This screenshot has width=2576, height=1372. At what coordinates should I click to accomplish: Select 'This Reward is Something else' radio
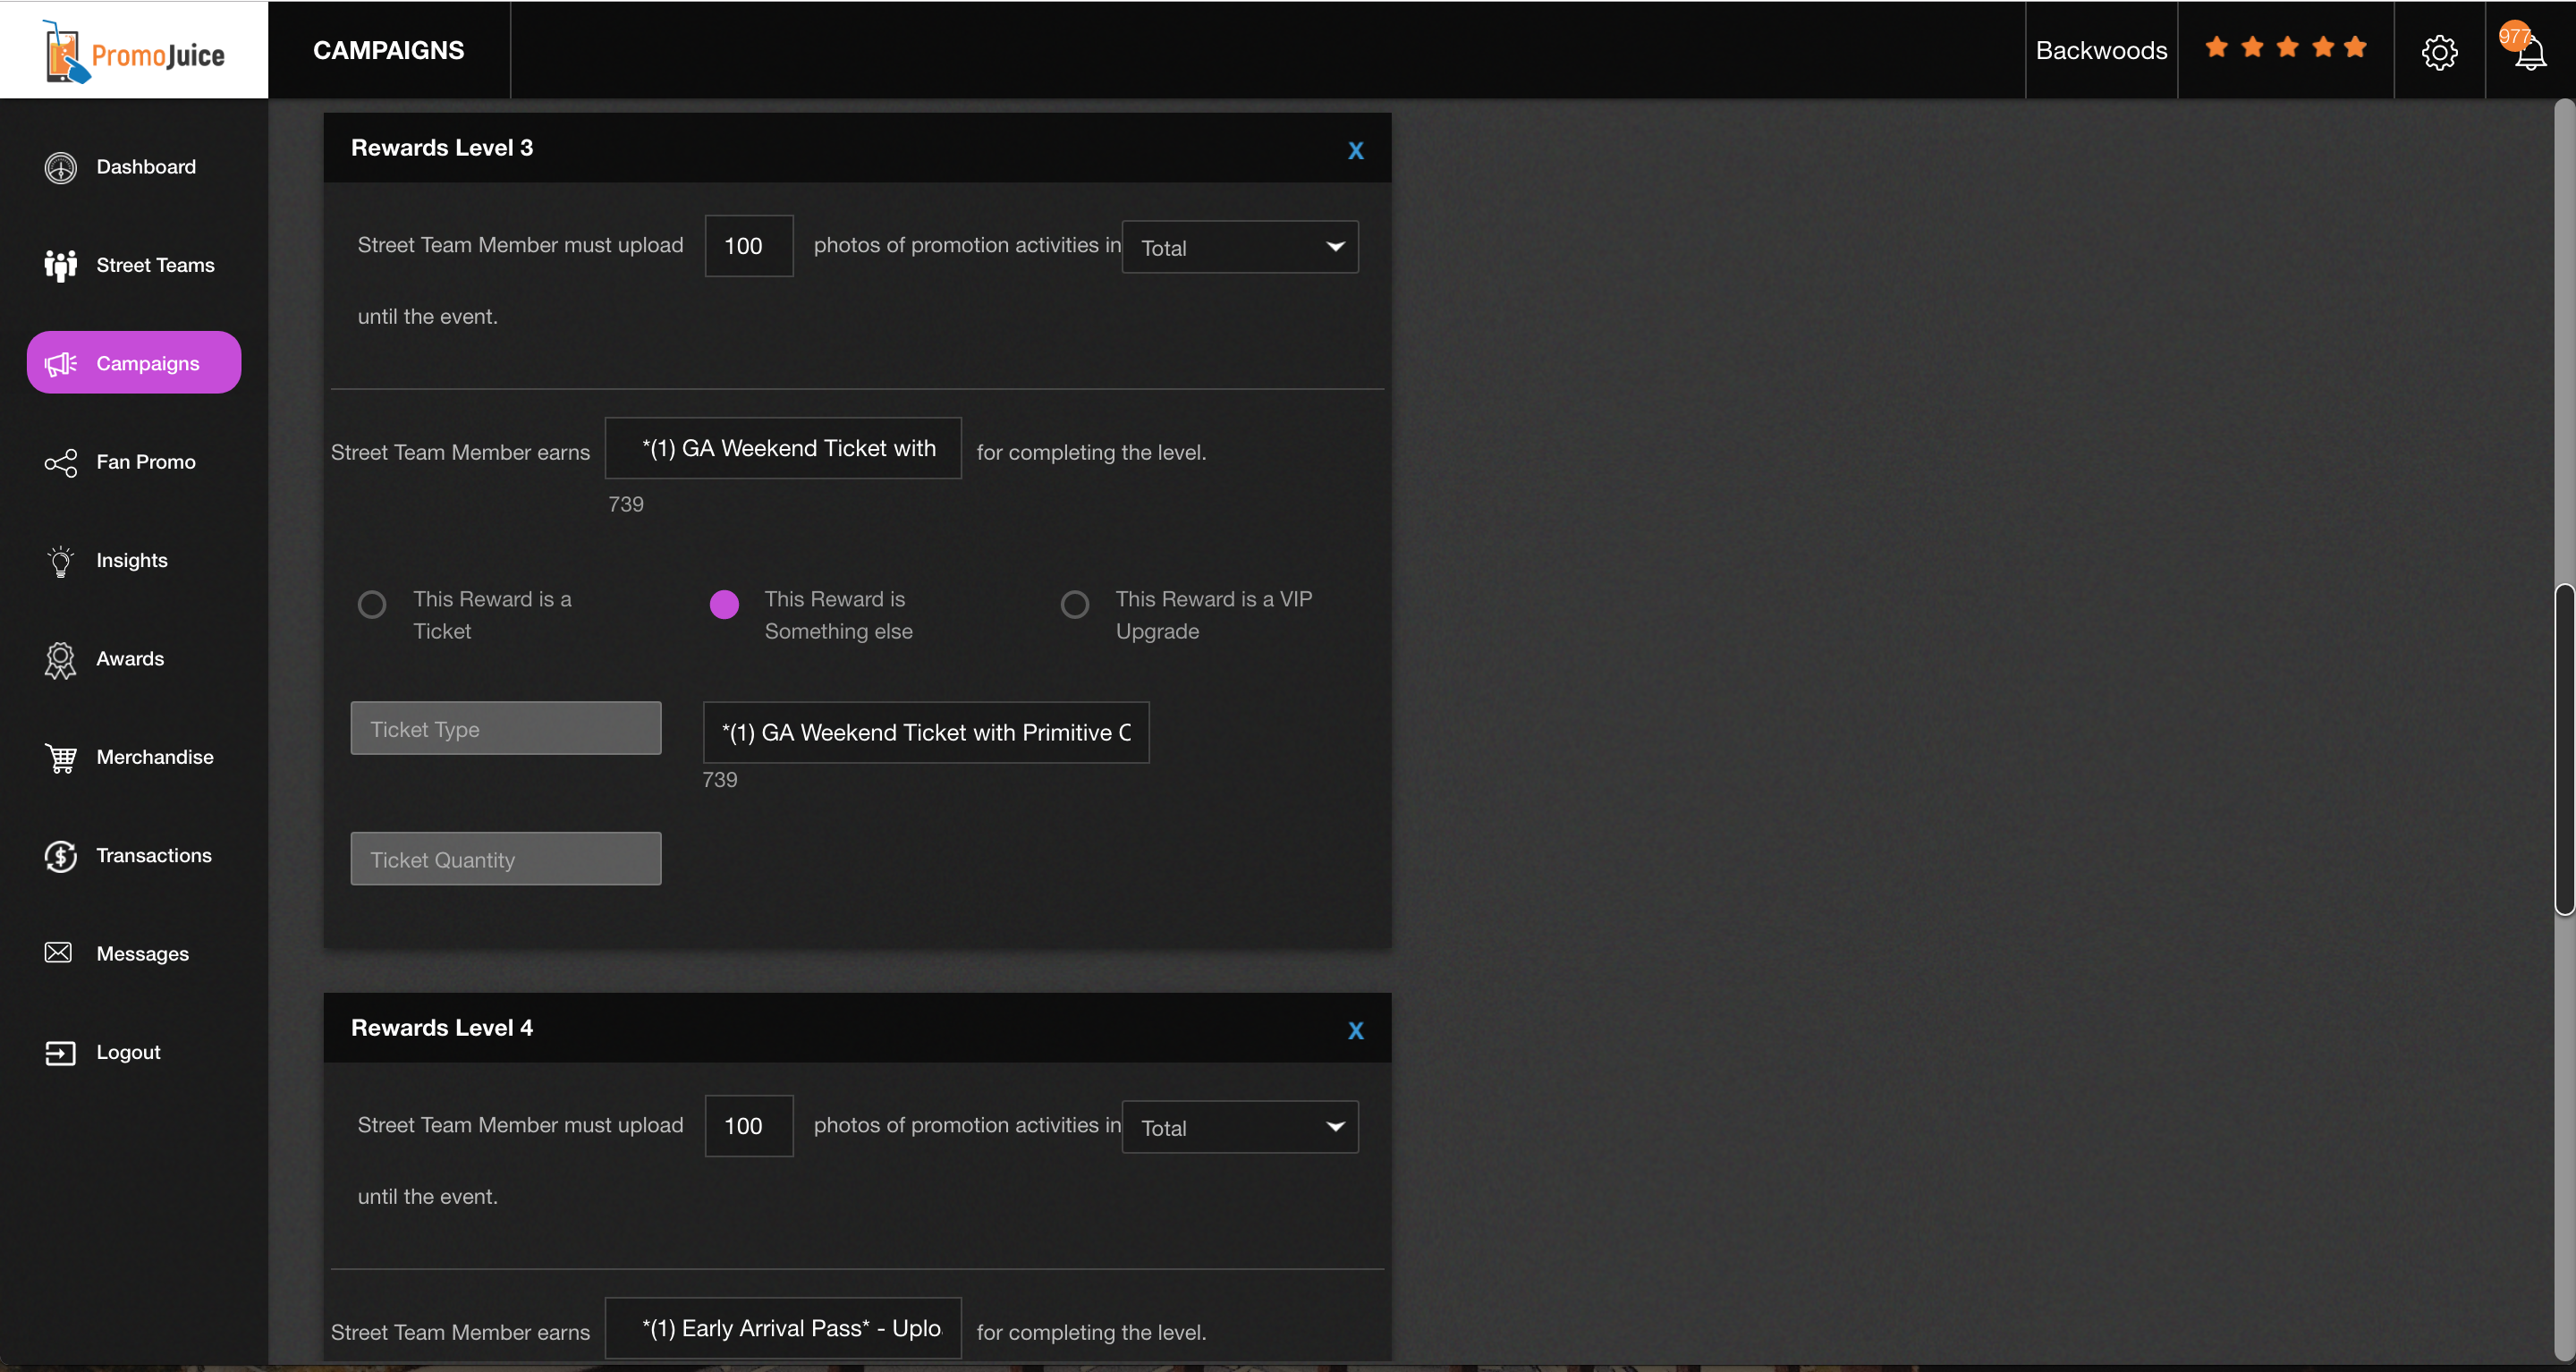[x=724, y=604]
